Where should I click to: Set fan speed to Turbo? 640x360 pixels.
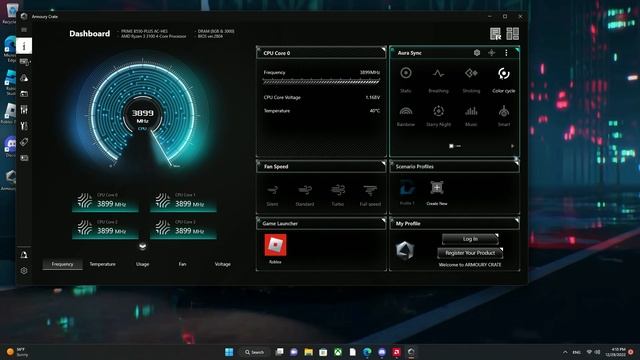click(338, 196)
